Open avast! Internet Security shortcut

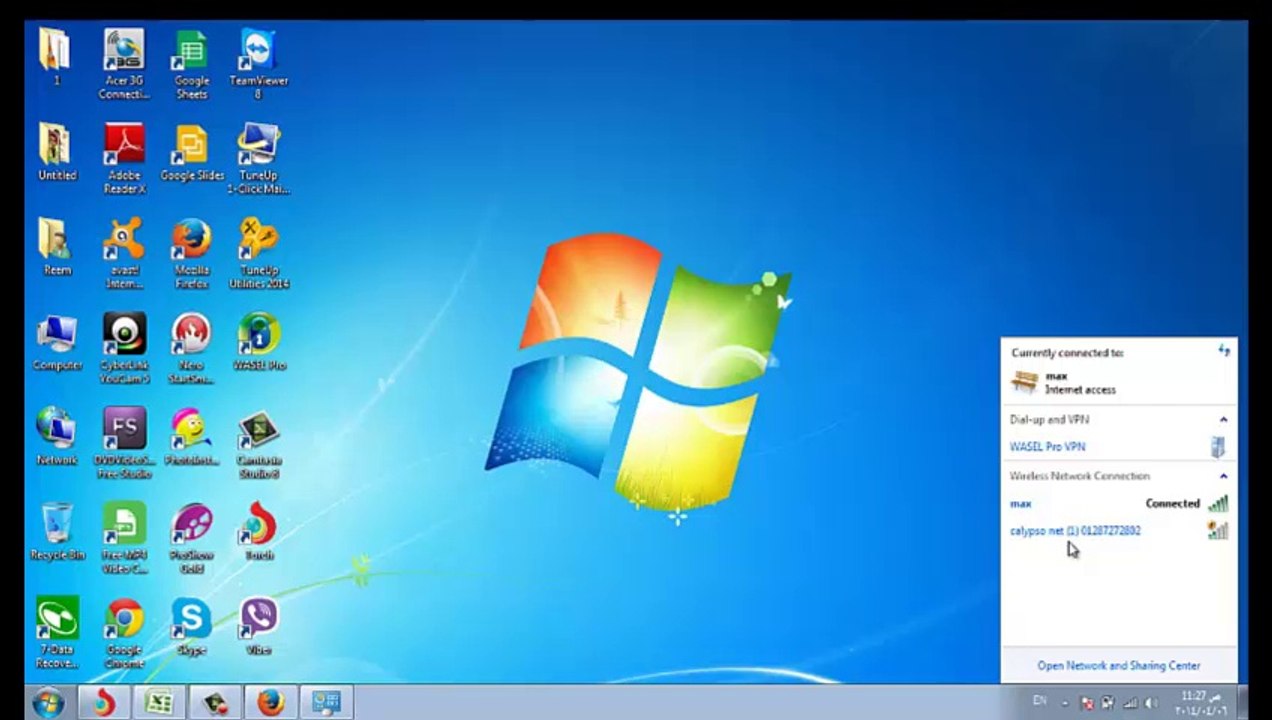124,253
